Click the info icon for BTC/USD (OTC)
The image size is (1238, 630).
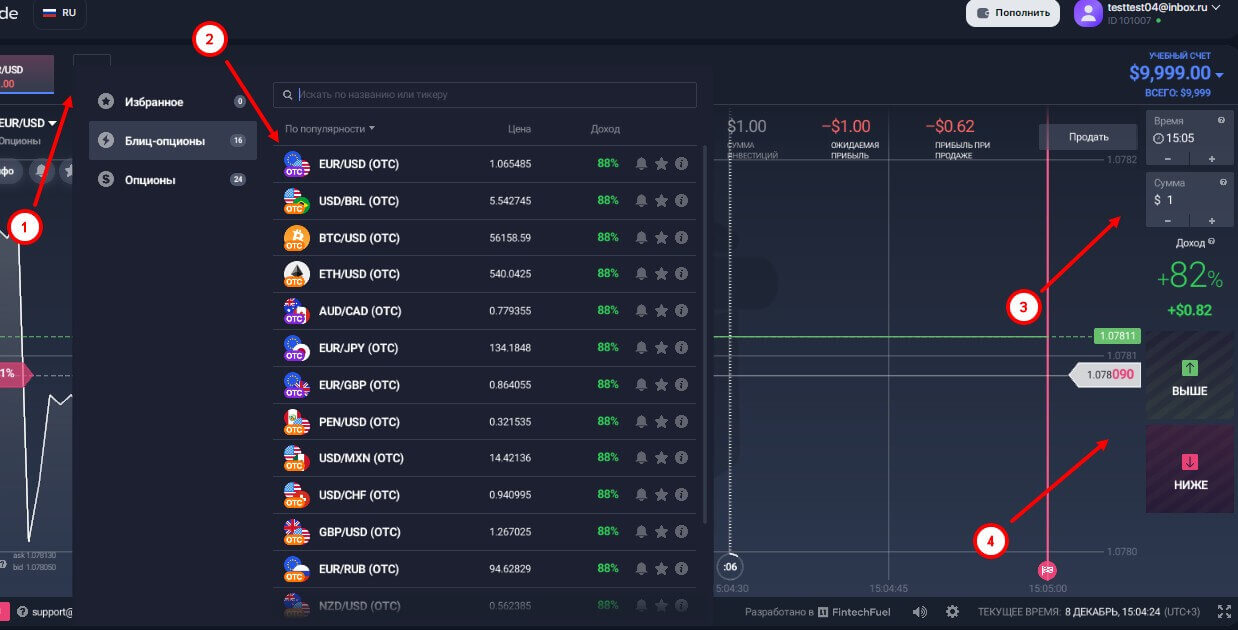(x=681, y=237)
